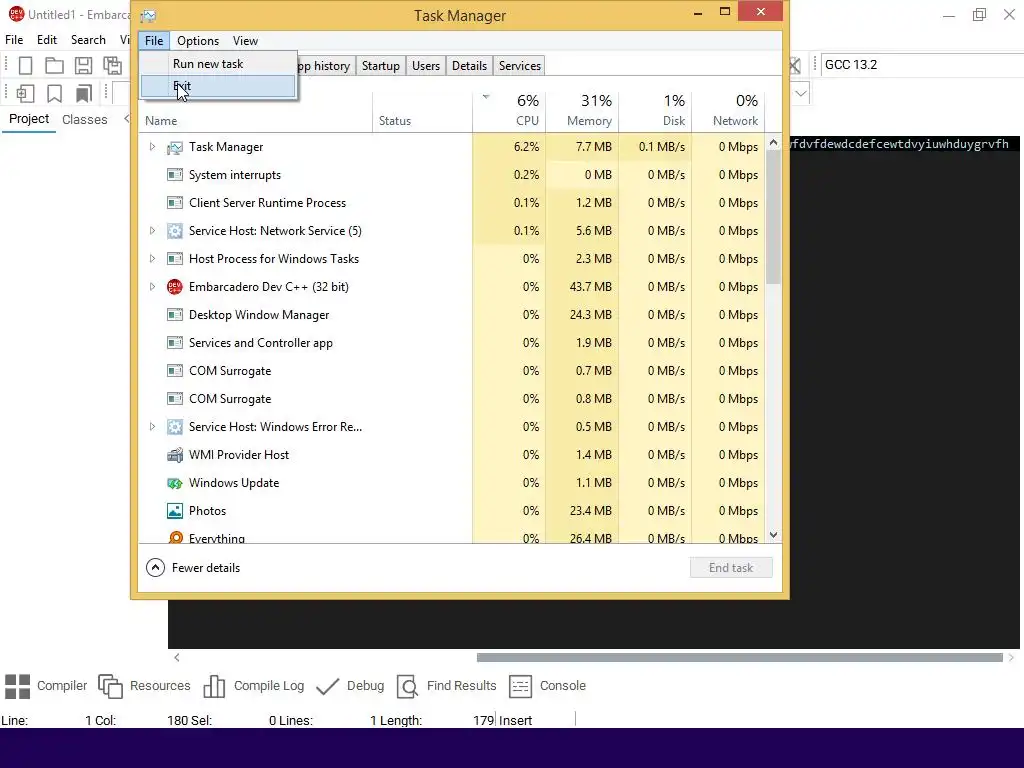Open the GCC 13.2 compiler dropdown
Viewport: 1024px width, 768px height.
(x=921, y=65)
